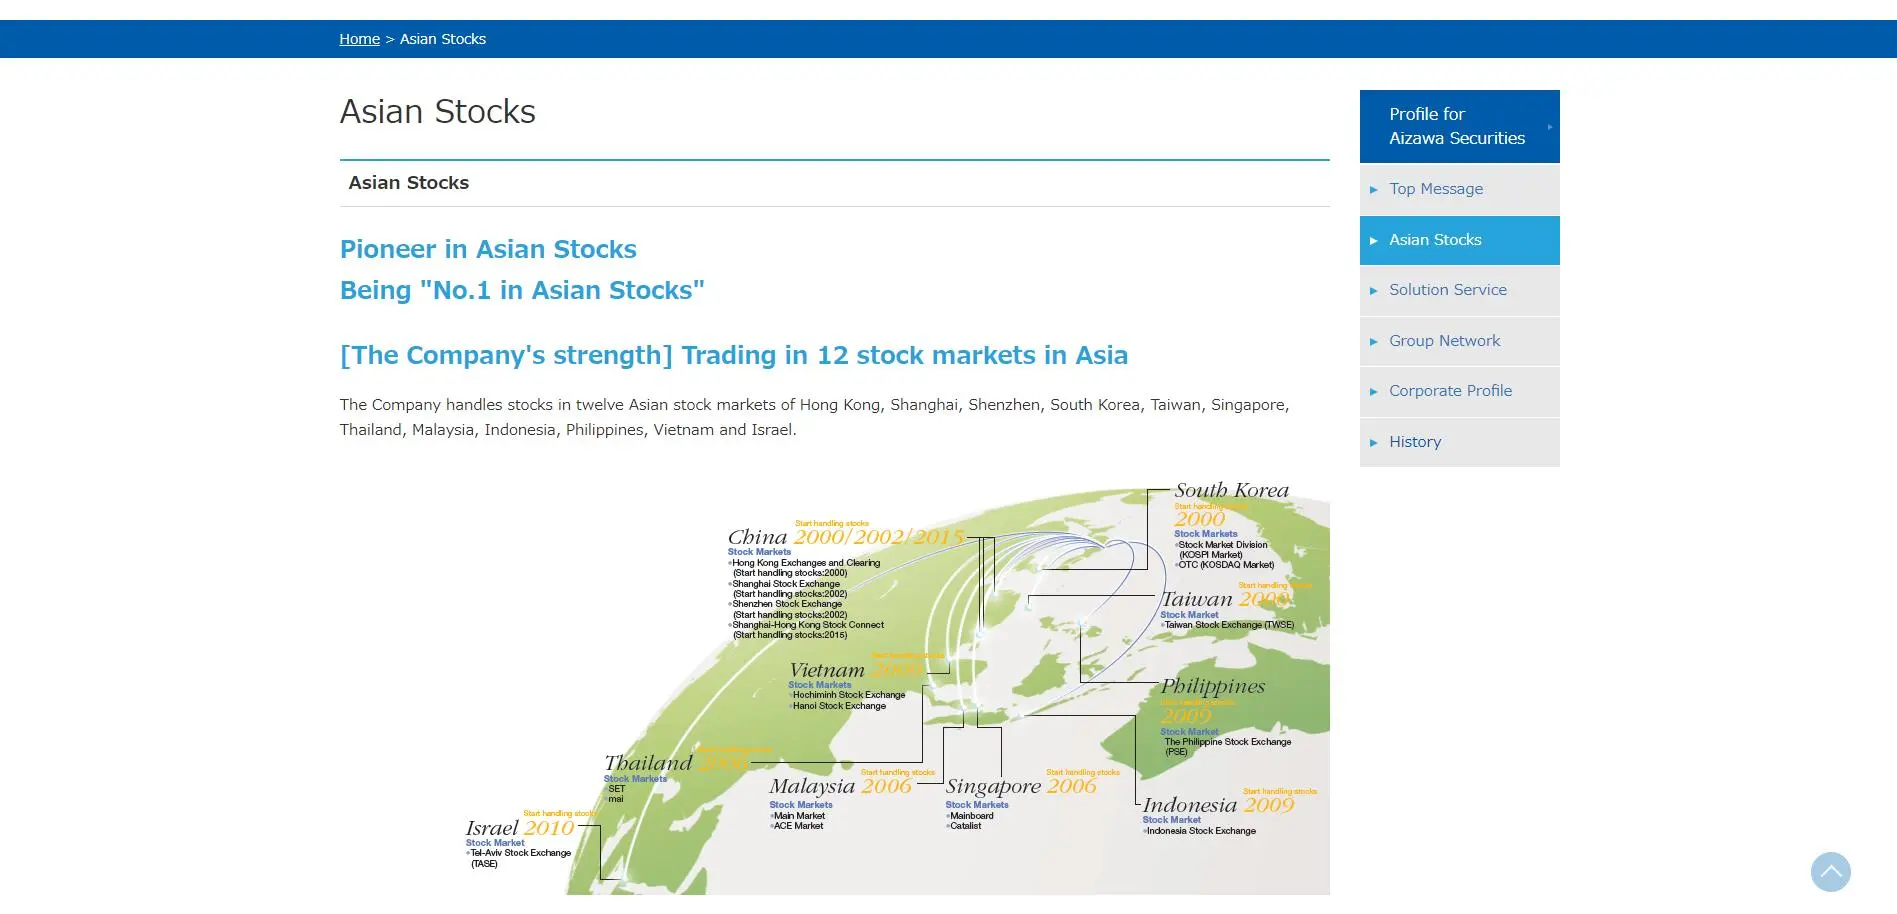The width and height of the screenshot is (1897, 914).
Task: Go to Group Network page
Action: click(1459, 341)
